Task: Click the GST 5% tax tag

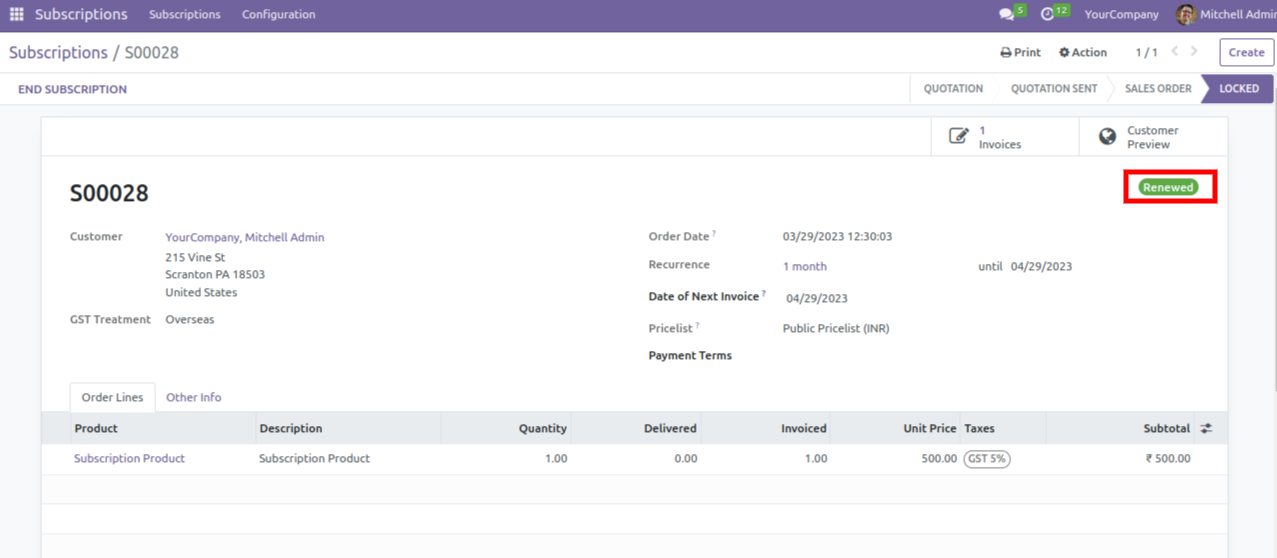Action: click(x=986, y=459)
